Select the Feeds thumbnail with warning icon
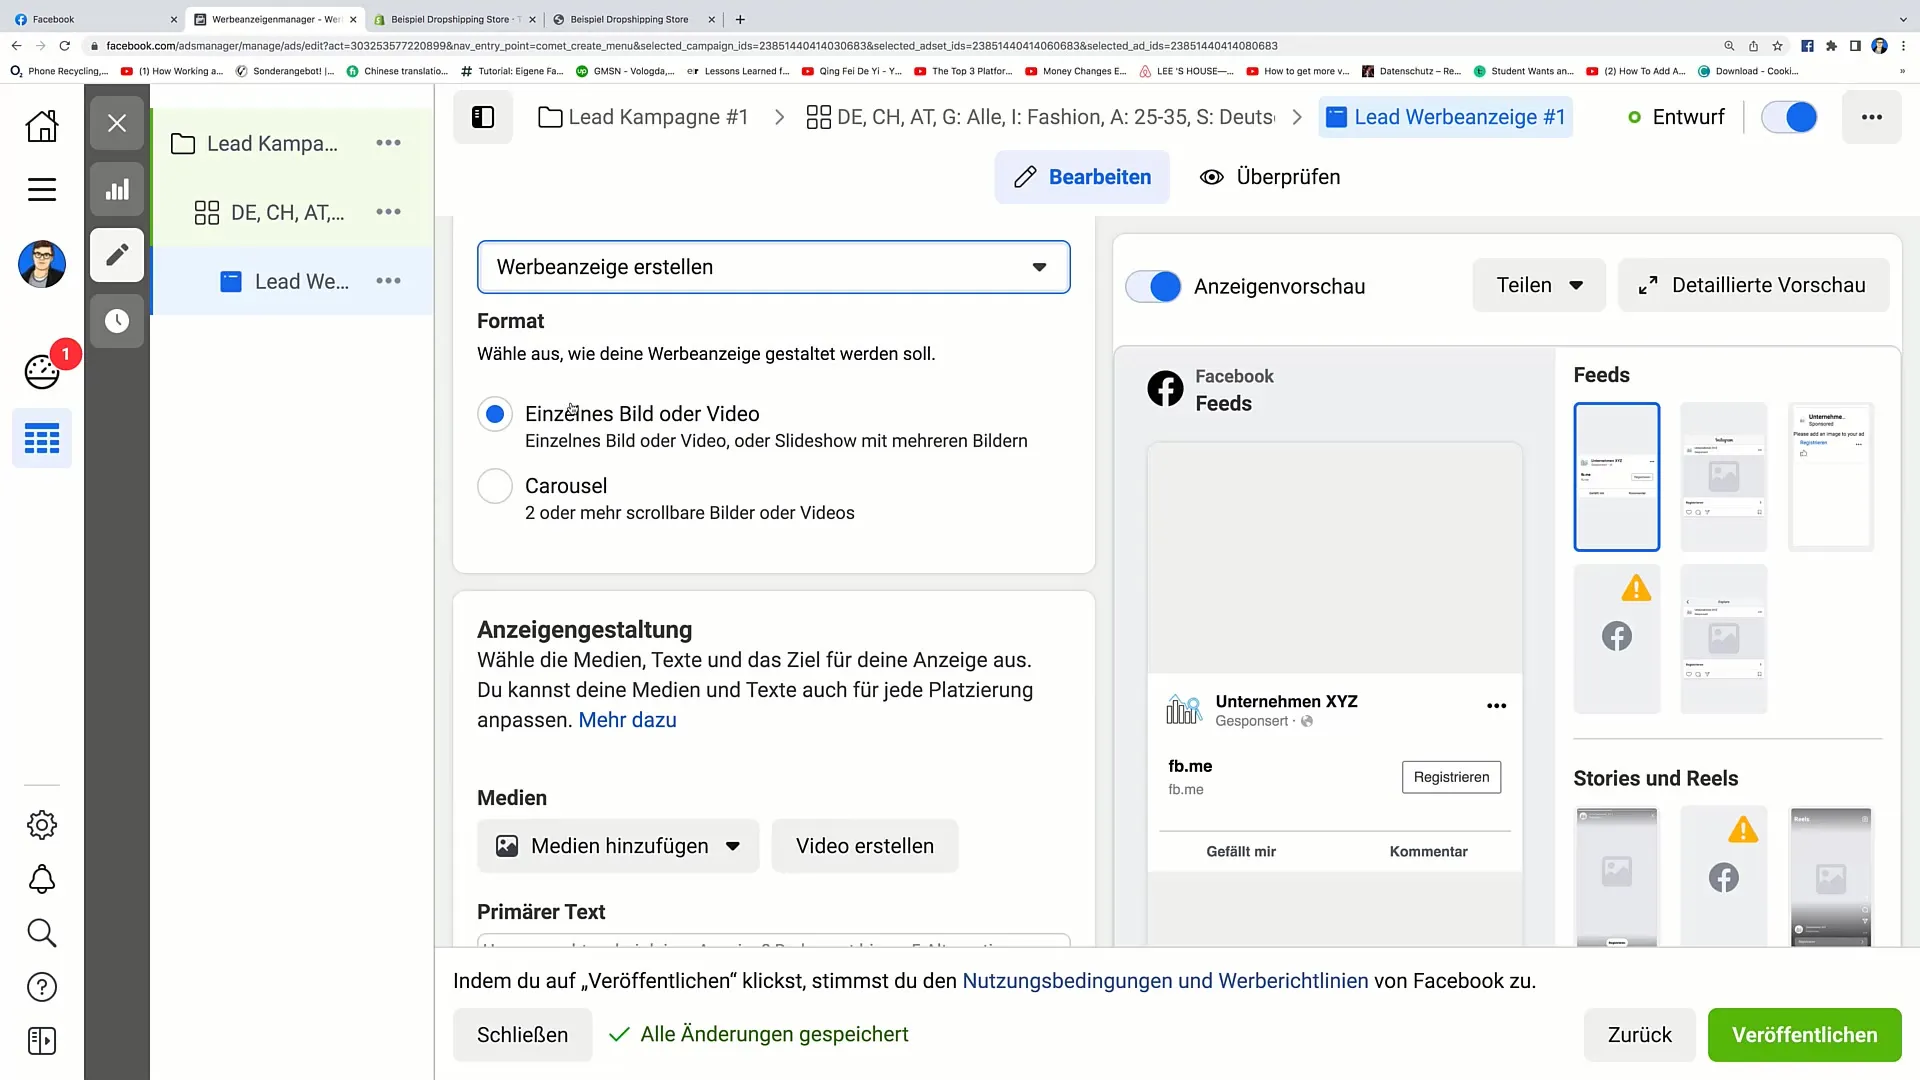This screenshot has height=1080, width=1920. (x=1617, y=639)
